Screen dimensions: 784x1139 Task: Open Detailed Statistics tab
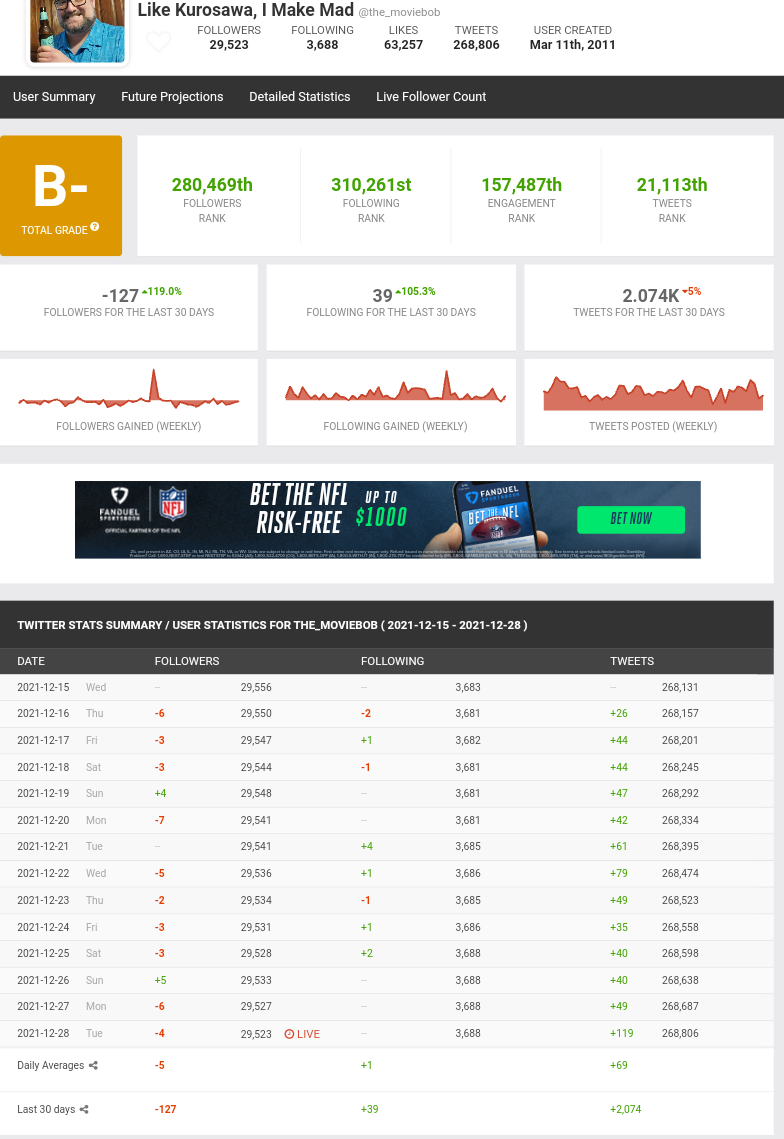click(299, 97)
